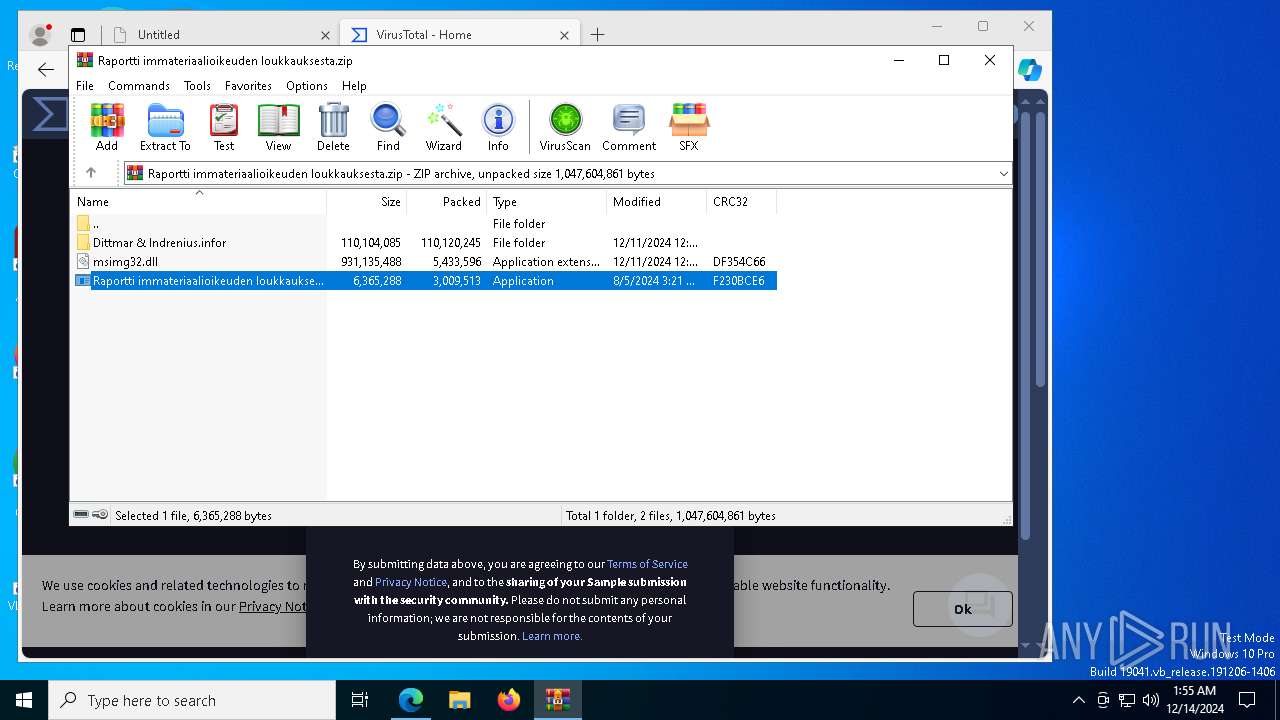The width and height of the screenshot is (1280, 720).
Task: Switch to the VirusTotal - Home tab
Action: click(459, 34)
